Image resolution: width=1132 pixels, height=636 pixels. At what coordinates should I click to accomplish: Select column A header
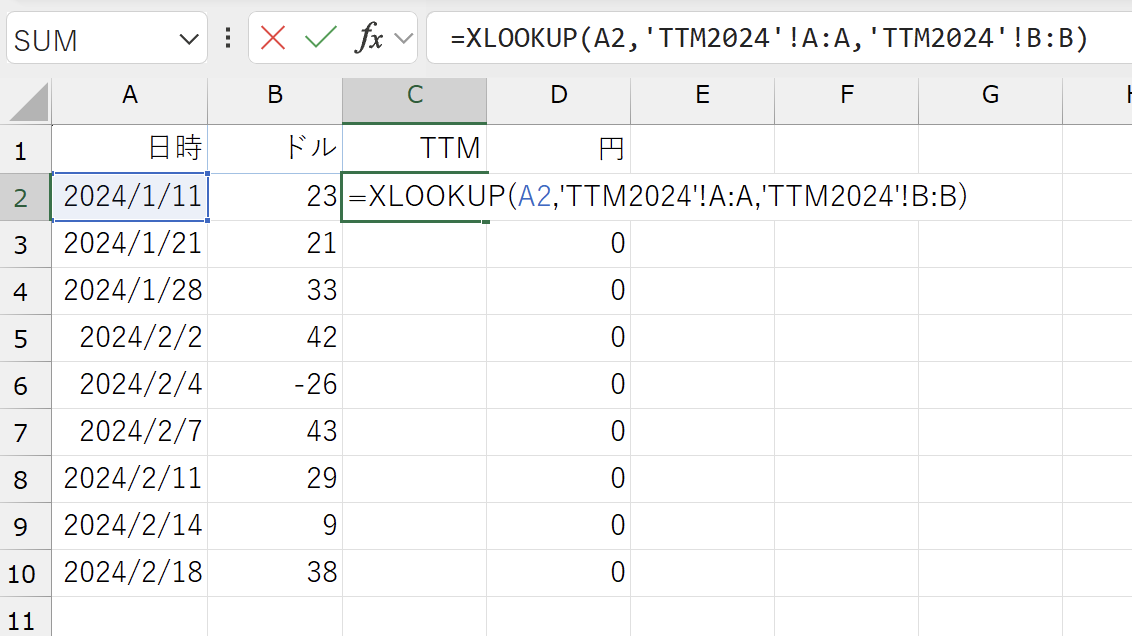coord(130,95)
